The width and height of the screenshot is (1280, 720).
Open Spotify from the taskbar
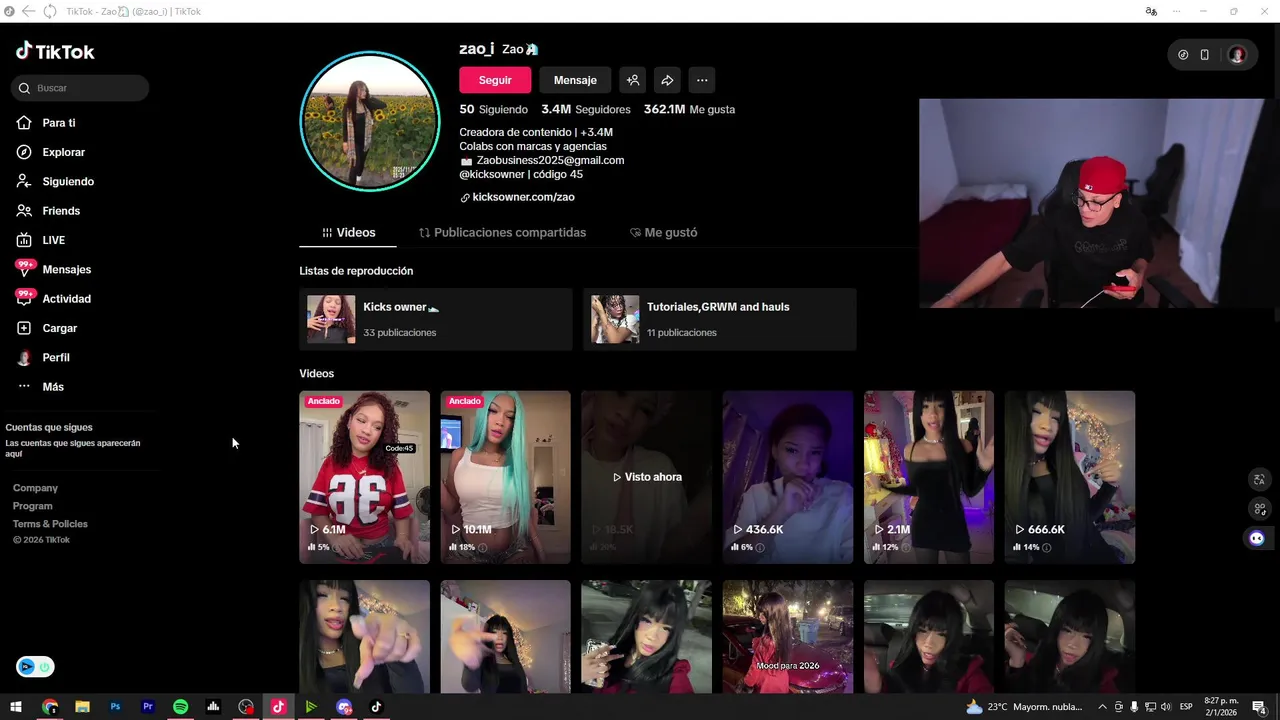180,707
